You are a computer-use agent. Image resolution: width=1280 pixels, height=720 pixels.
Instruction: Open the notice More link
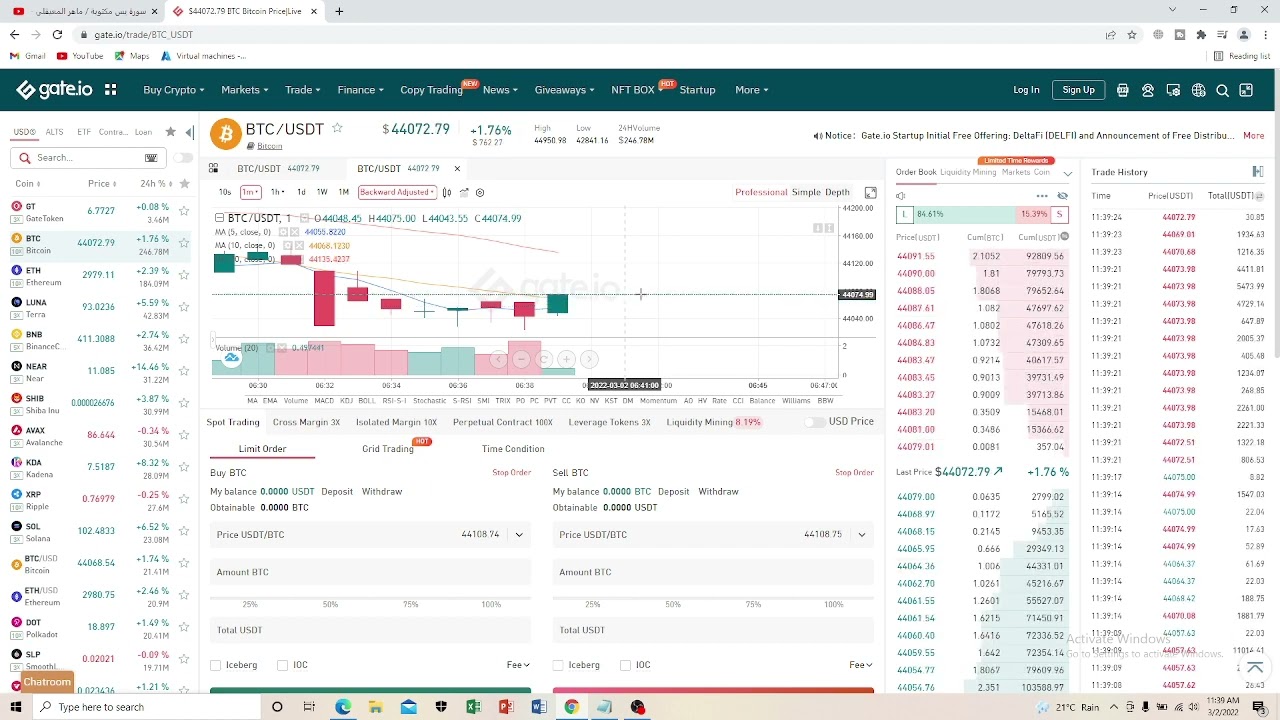pos(1253,135)
